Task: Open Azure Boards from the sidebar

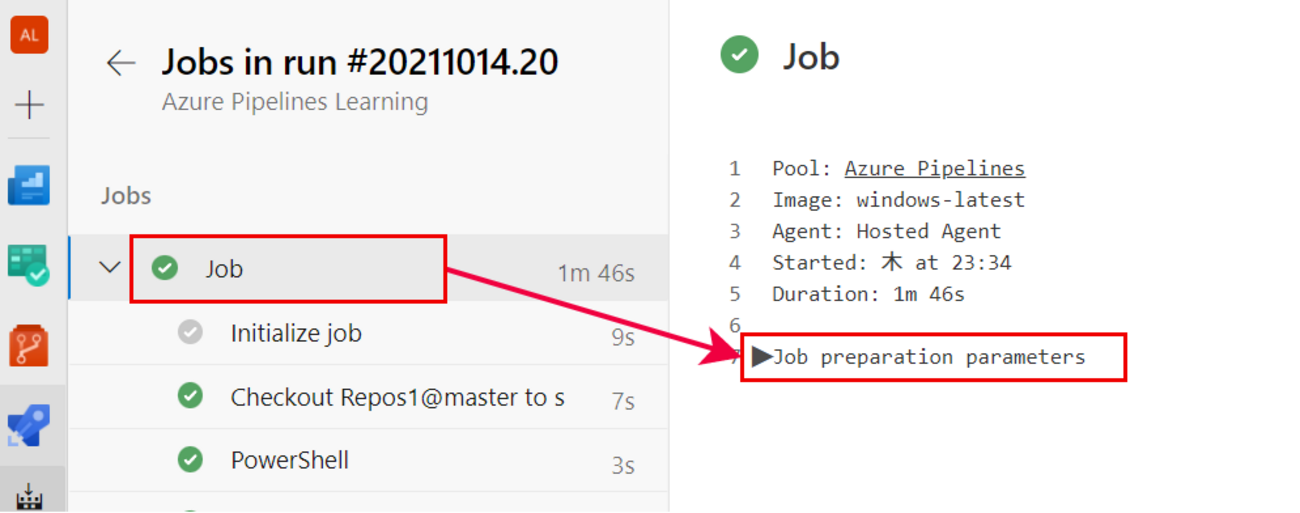Action: tap(29, 186)
